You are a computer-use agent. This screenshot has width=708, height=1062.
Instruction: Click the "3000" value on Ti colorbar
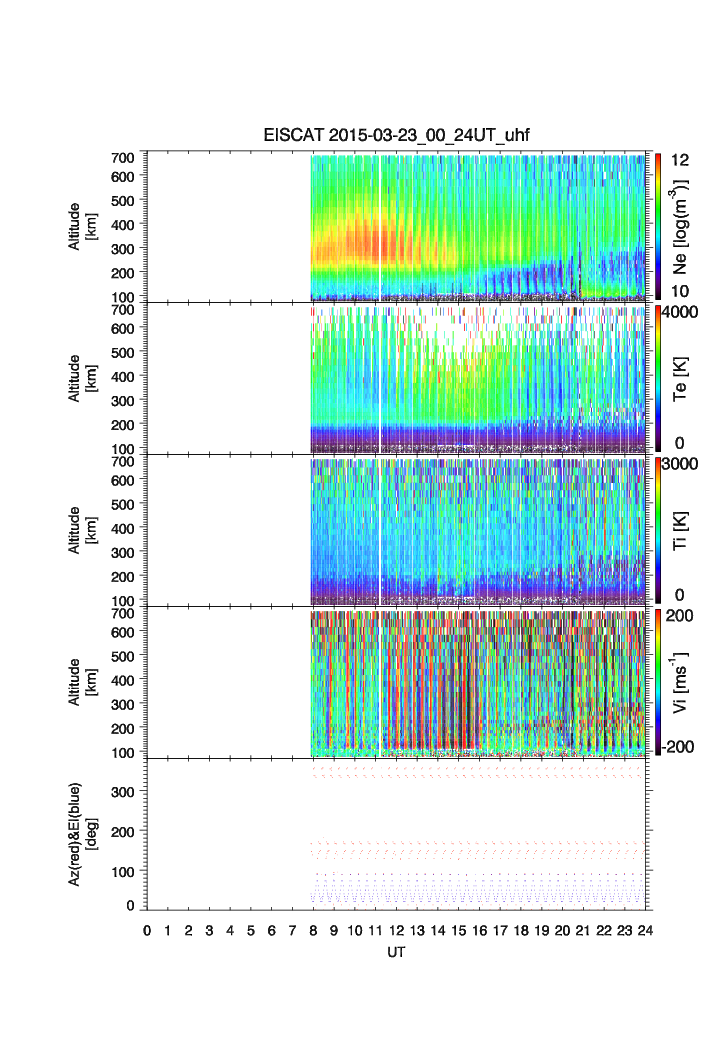(680, 463)
